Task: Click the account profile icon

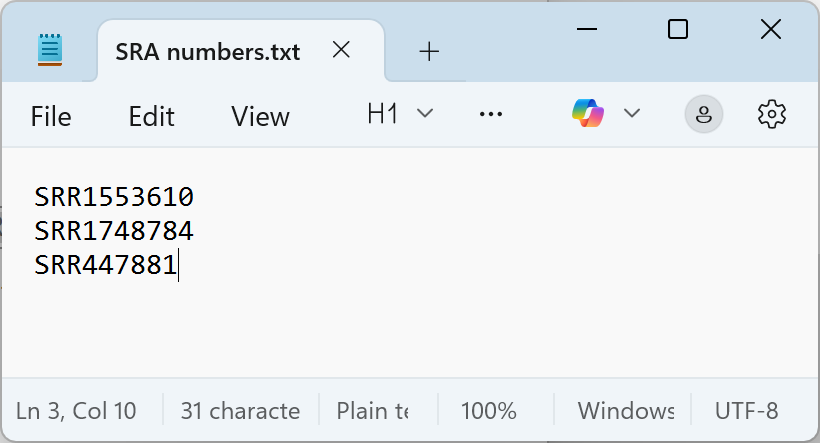Action: 703,114
